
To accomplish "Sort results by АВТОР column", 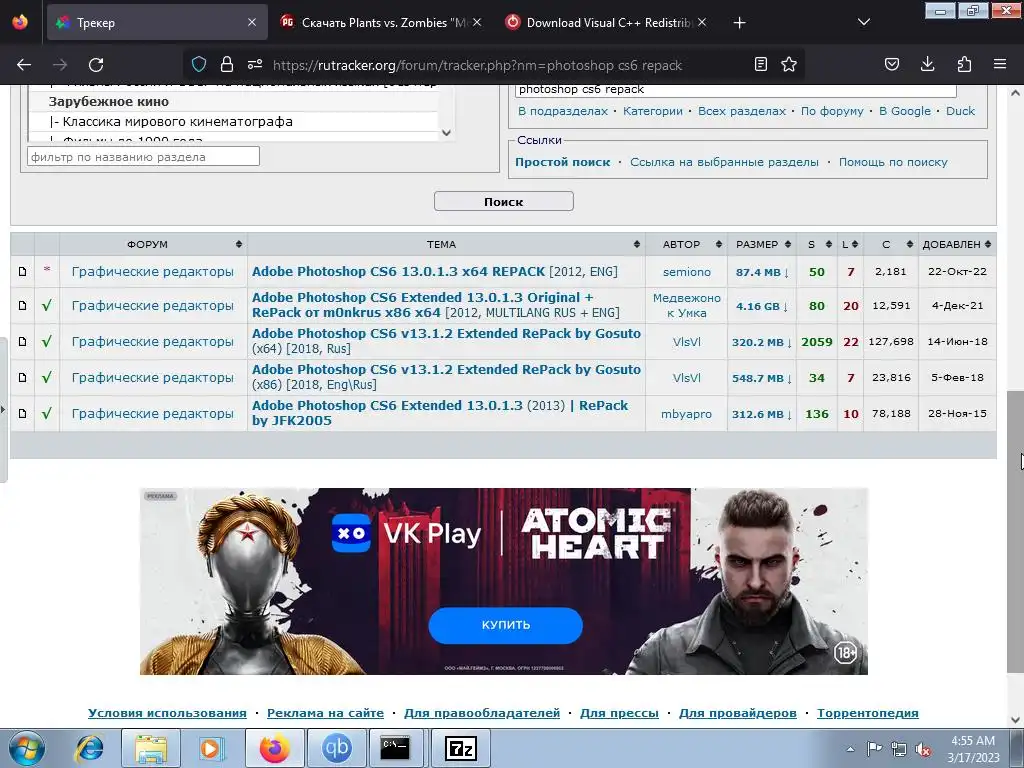I will point(686,244).
